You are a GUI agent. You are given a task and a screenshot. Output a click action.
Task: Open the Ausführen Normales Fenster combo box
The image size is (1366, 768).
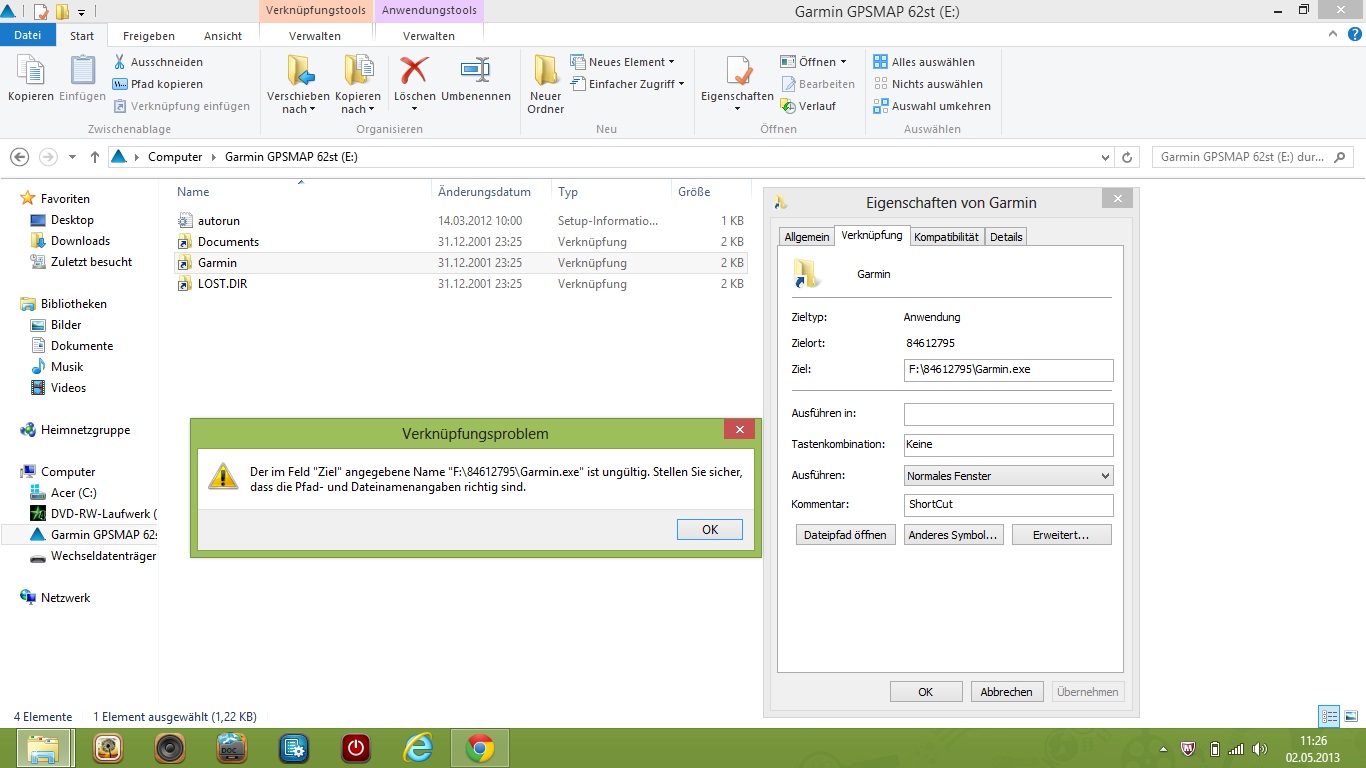1008,476
